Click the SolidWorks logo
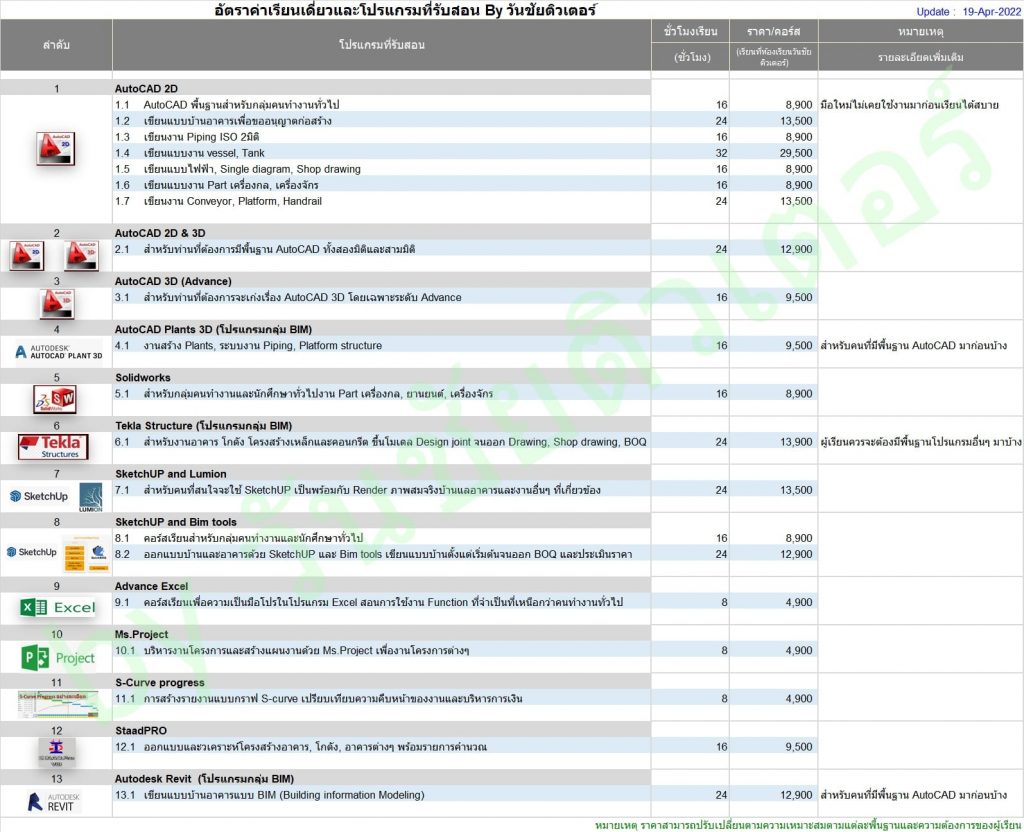This screenshot has width=1024, height=832. pos(55,399)
